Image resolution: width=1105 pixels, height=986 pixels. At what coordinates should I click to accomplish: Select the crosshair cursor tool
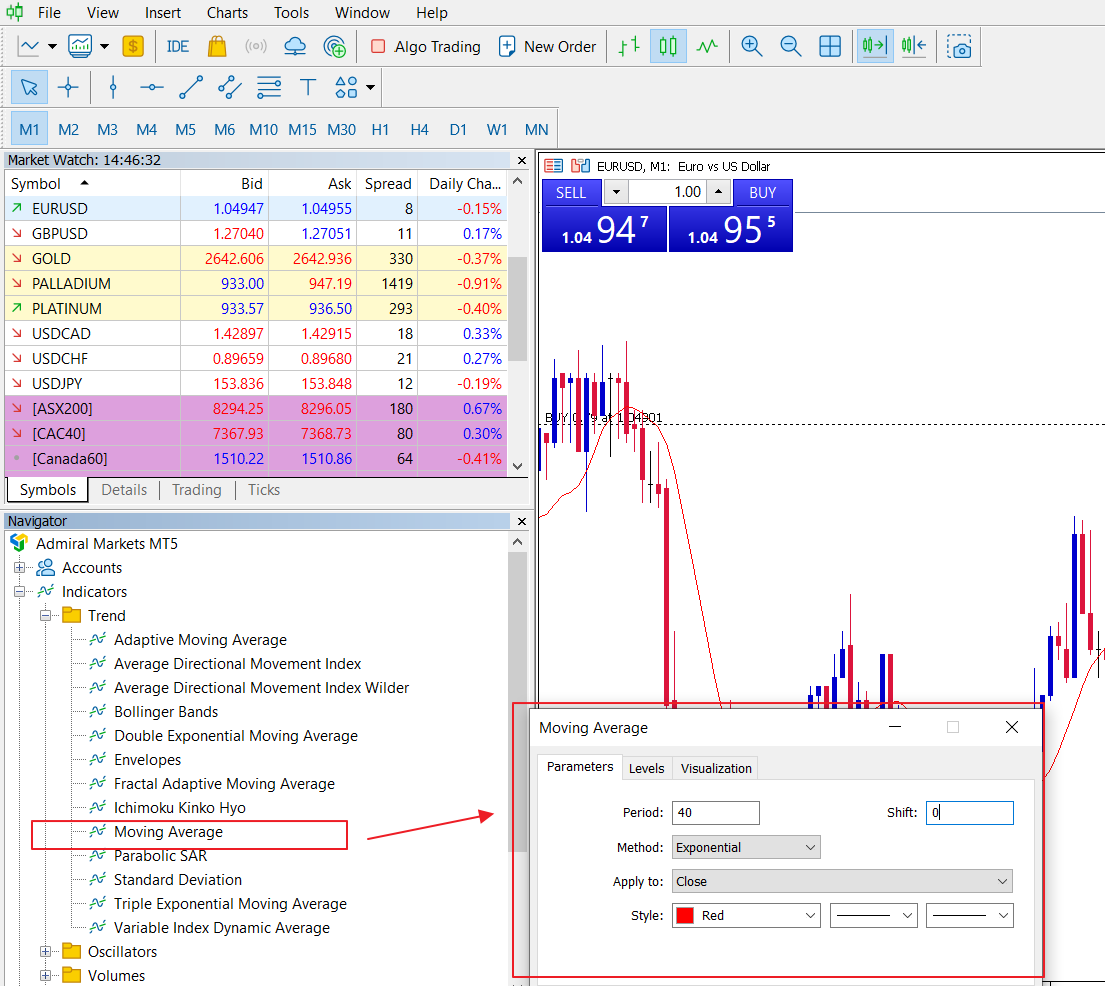tap(68, 87)
